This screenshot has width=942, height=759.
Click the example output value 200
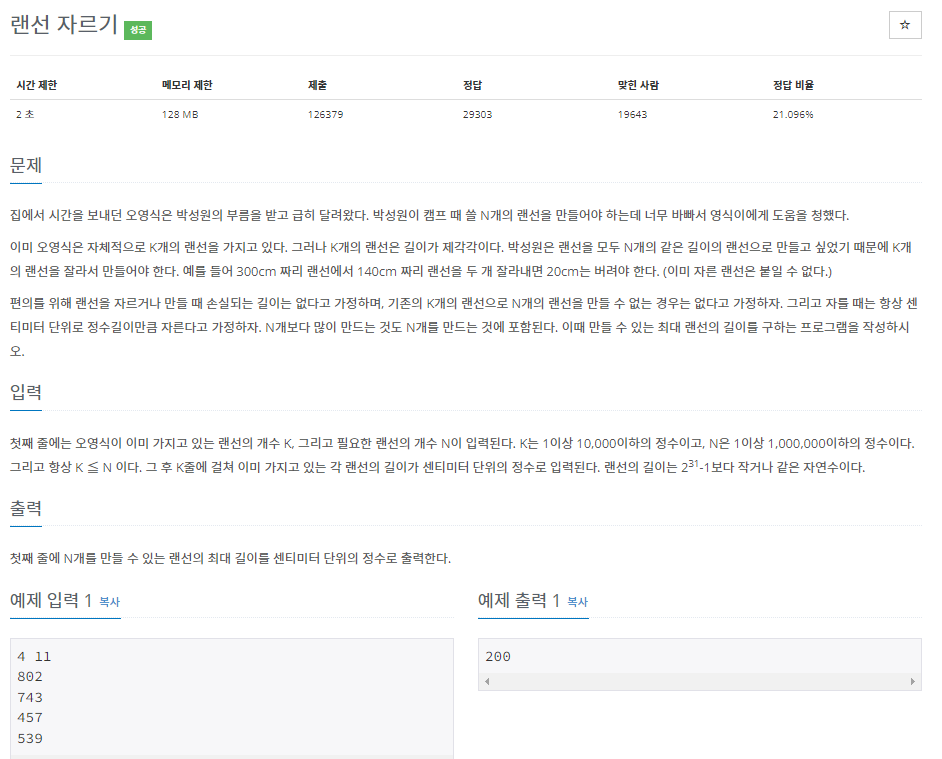pyautogui.click(x=498, y=657)
